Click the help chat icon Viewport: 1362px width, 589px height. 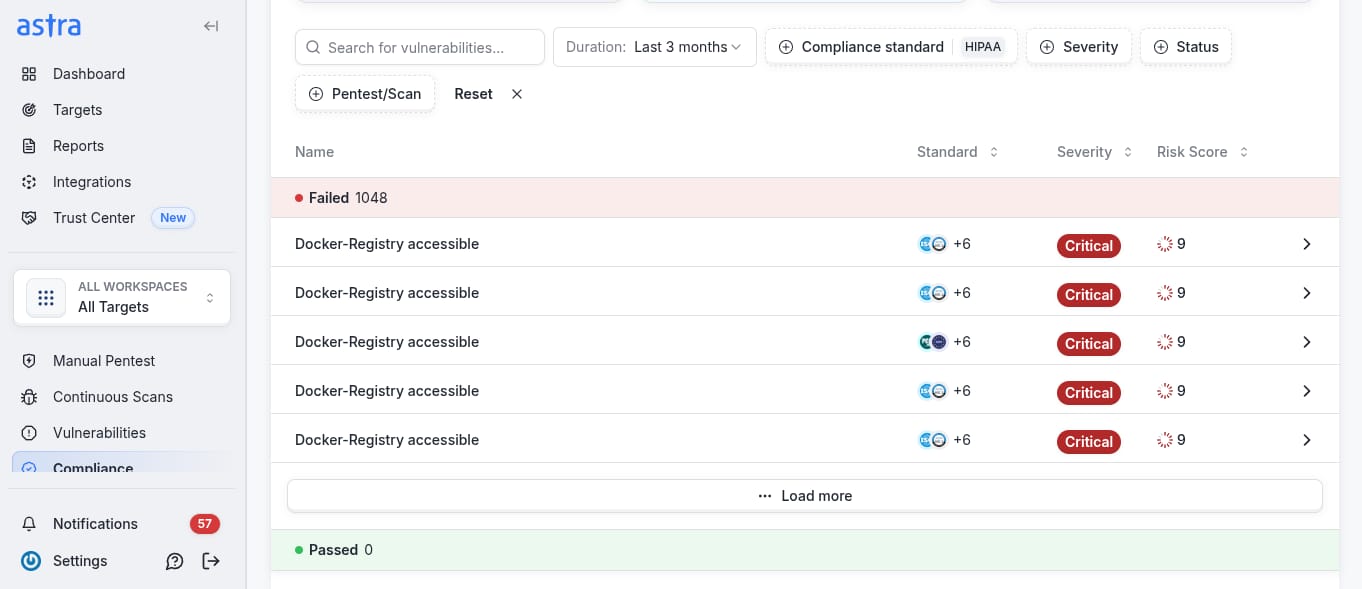[175, 561]
